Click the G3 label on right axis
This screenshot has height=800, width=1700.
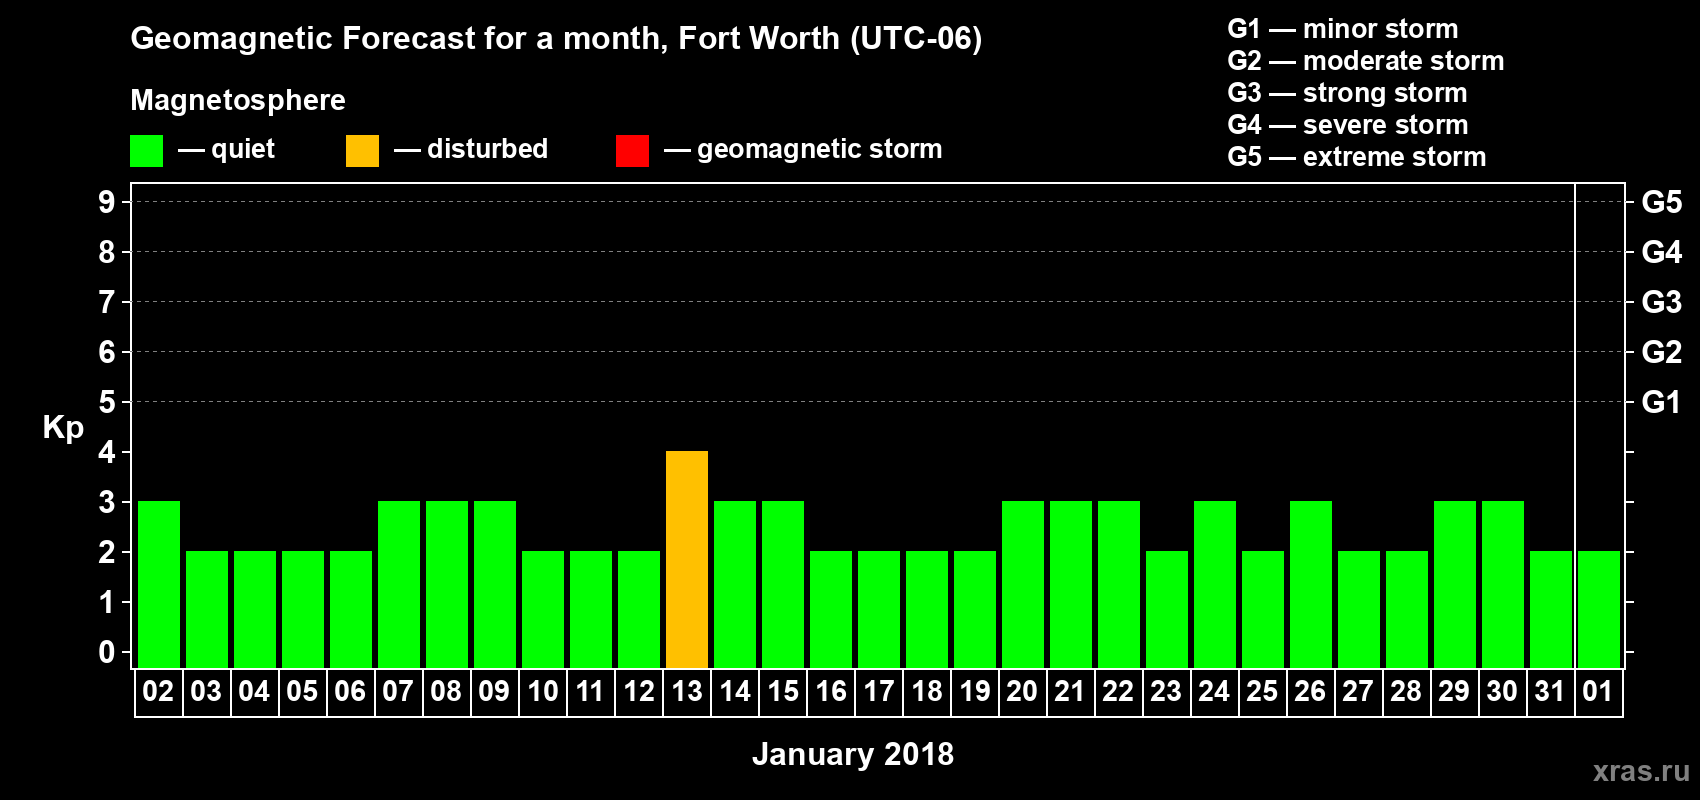point(1662,302)
